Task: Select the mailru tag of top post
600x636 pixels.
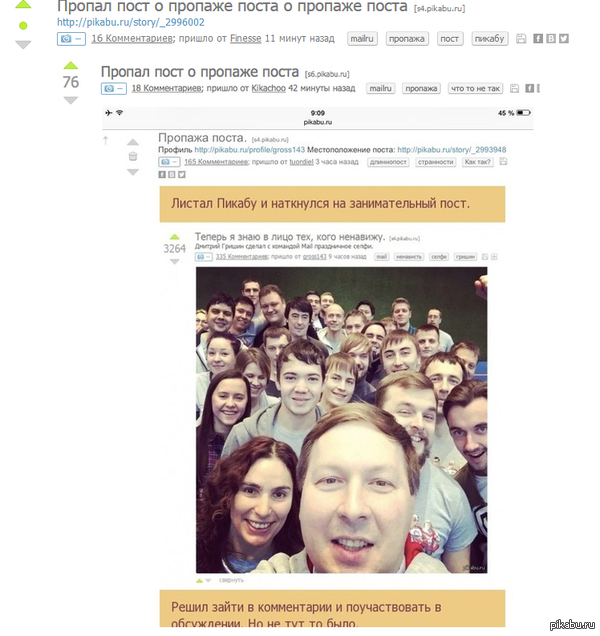Action: (x=362, y=39)
